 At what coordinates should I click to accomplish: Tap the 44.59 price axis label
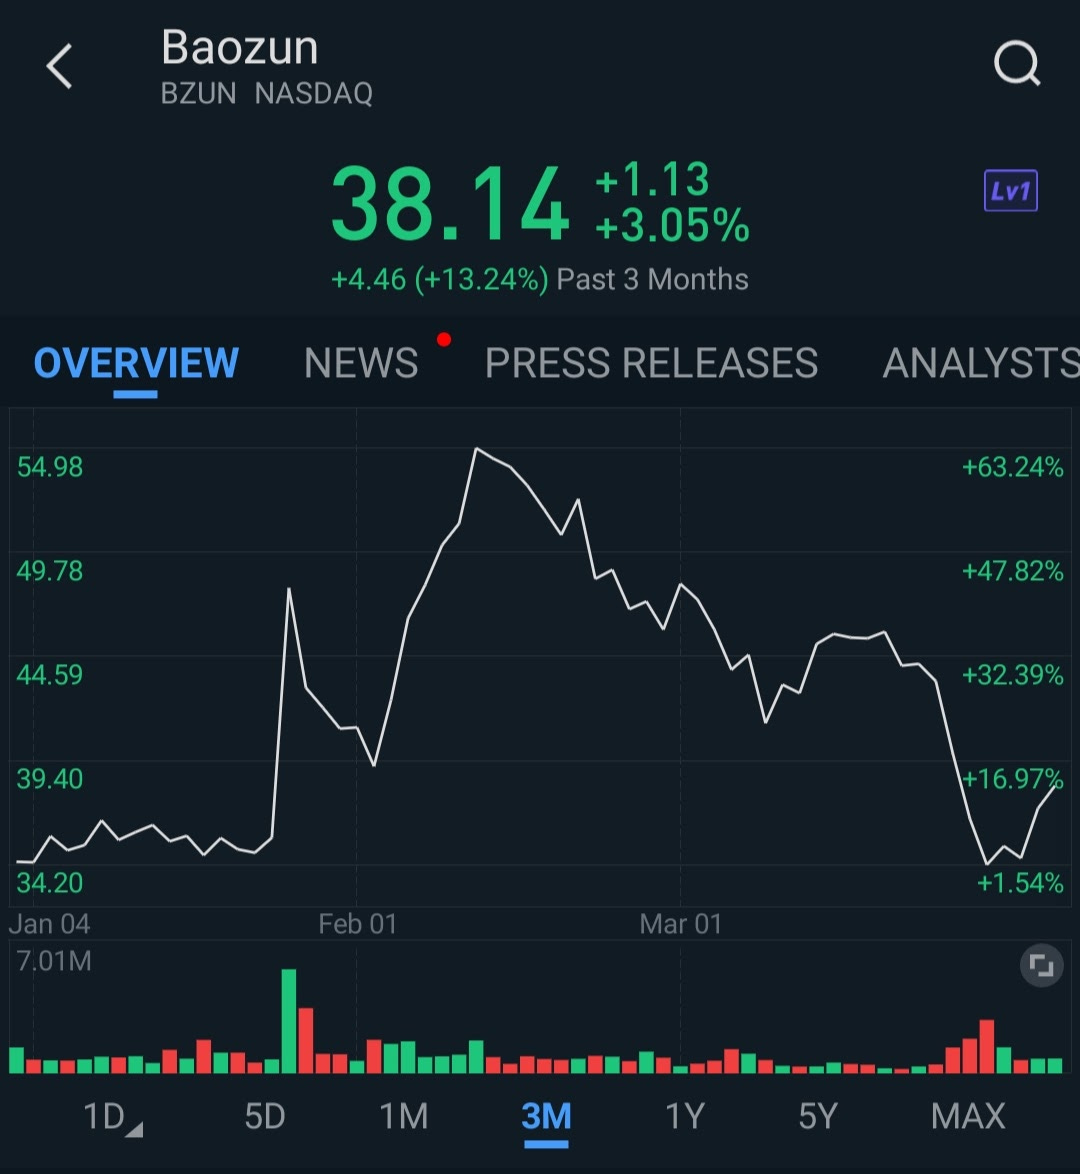[49, 675]
